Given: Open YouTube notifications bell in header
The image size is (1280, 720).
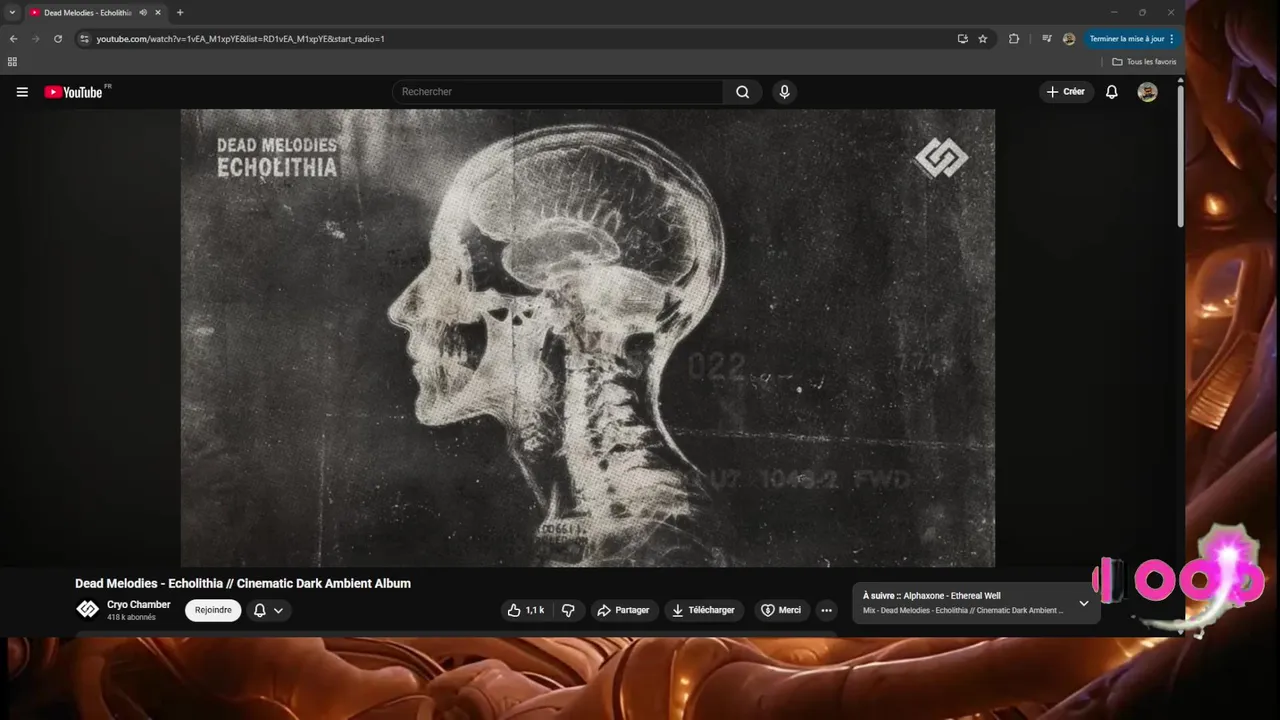Looking at the screenshot, I should point(1111,92).
